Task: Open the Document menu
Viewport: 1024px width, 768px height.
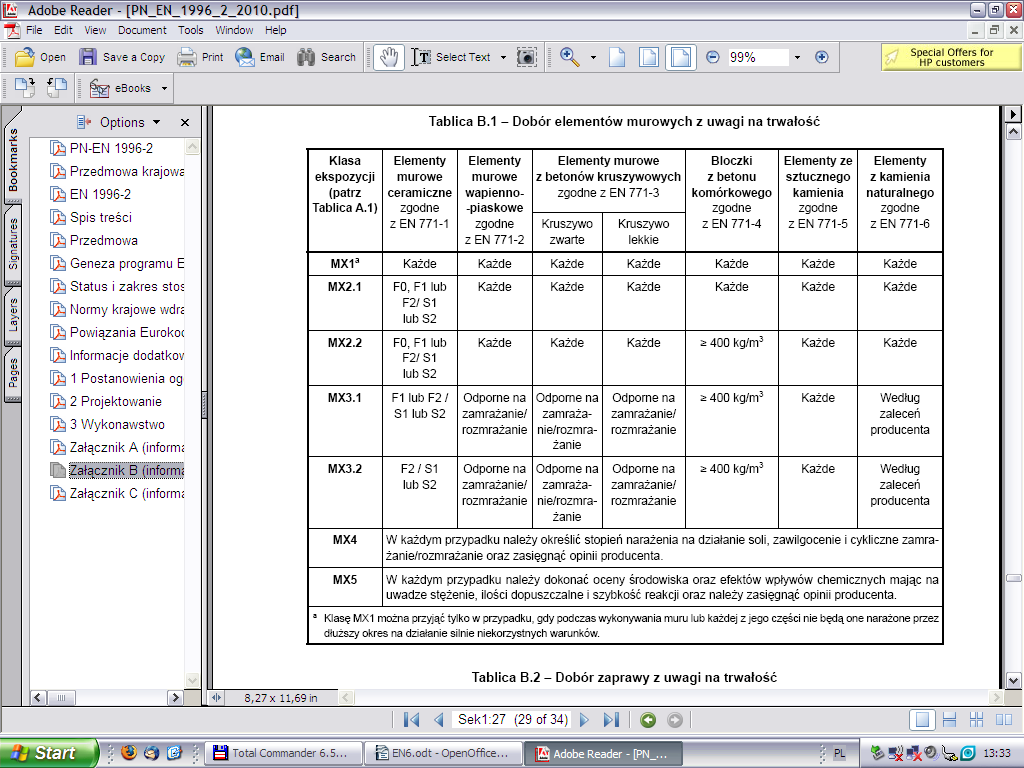Action: [x=142, y=30]
